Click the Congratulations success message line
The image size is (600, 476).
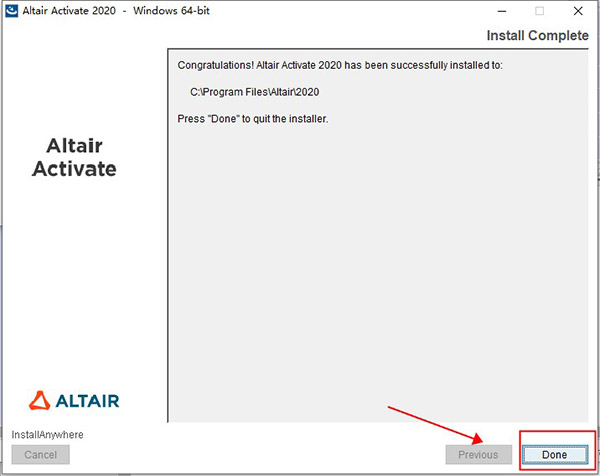(x=340, y=65)
